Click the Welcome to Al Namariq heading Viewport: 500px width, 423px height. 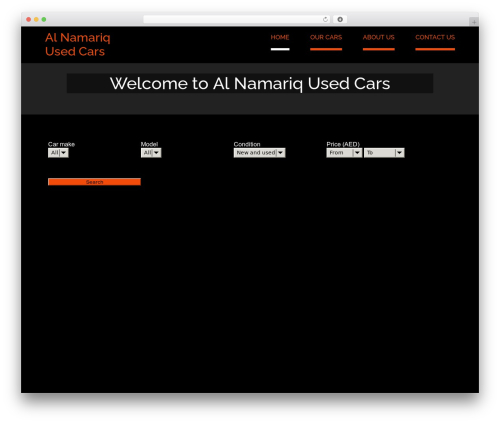[250, 83]
